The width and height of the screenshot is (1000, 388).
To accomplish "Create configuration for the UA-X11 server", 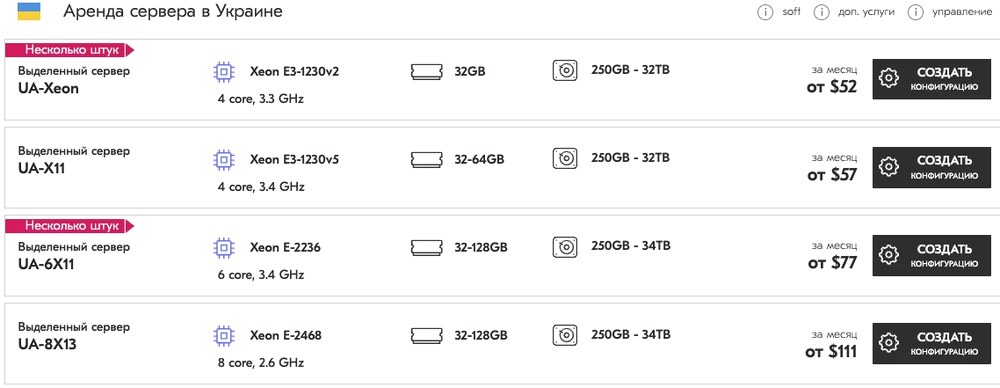I will 930,167.
